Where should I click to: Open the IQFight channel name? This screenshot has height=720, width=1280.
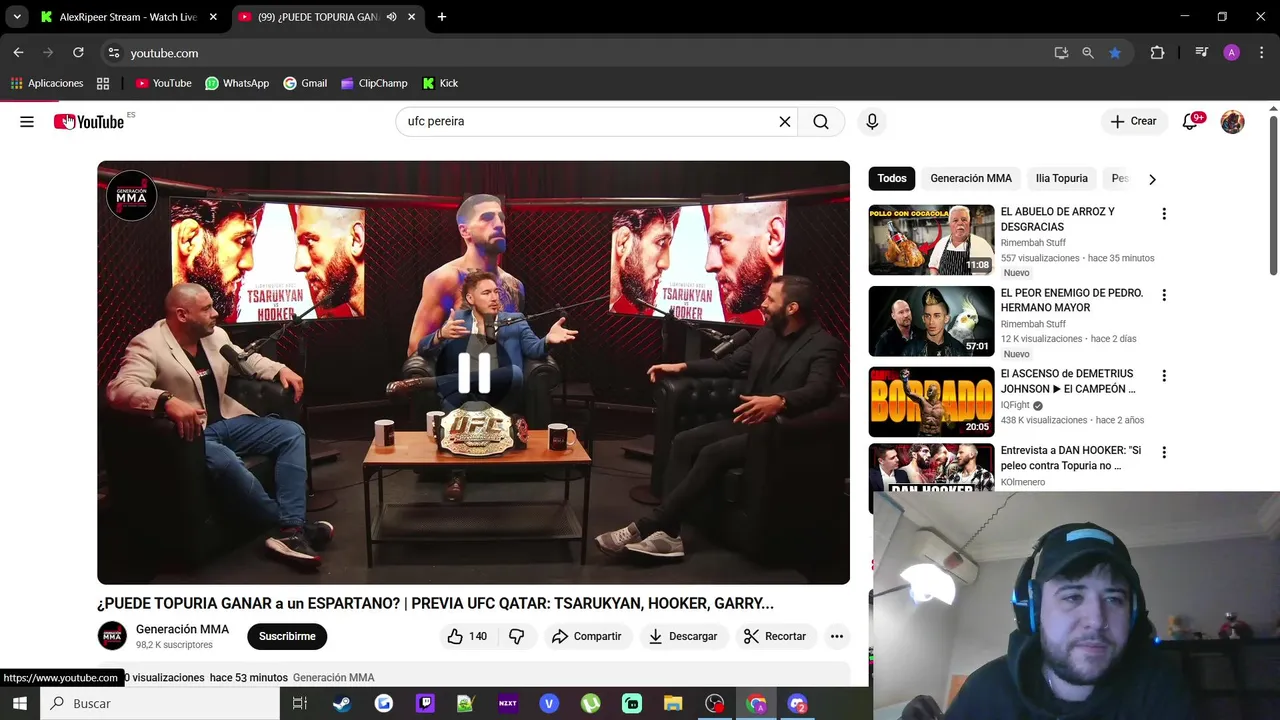coord(1015,405)
